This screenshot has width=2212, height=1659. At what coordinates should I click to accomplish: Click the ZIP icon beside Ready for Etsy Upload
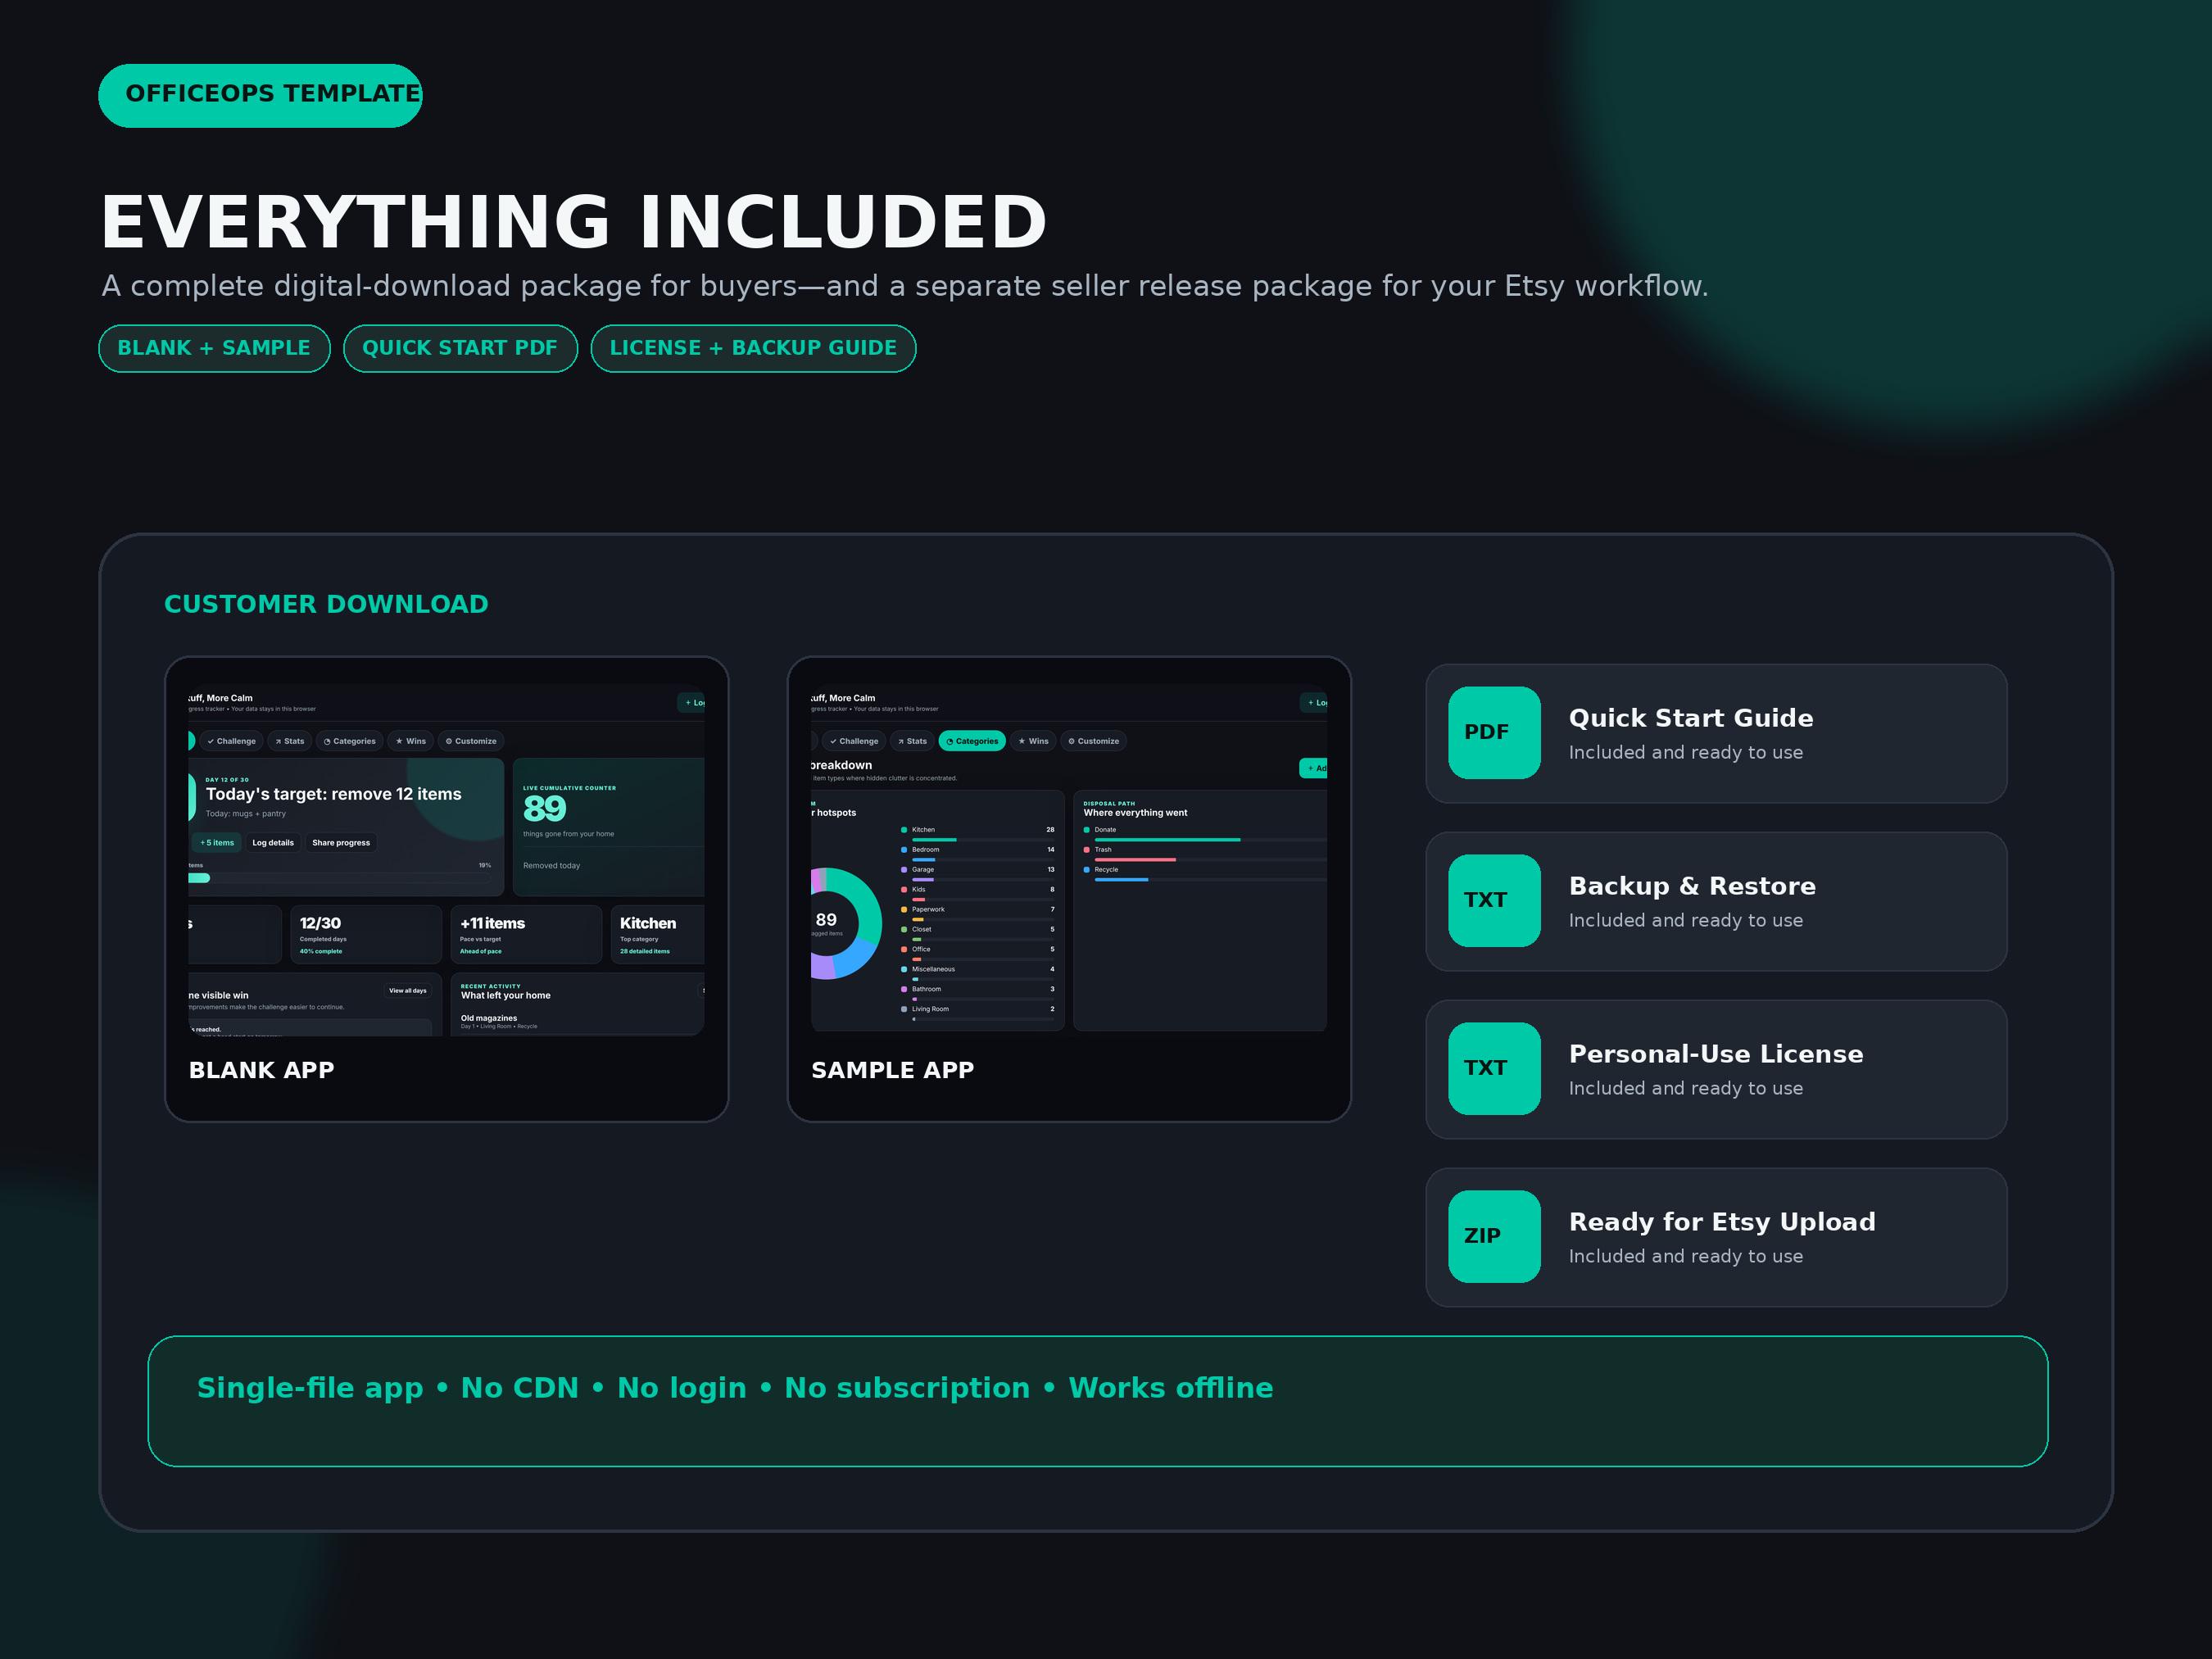[x=1494, y=1236]
